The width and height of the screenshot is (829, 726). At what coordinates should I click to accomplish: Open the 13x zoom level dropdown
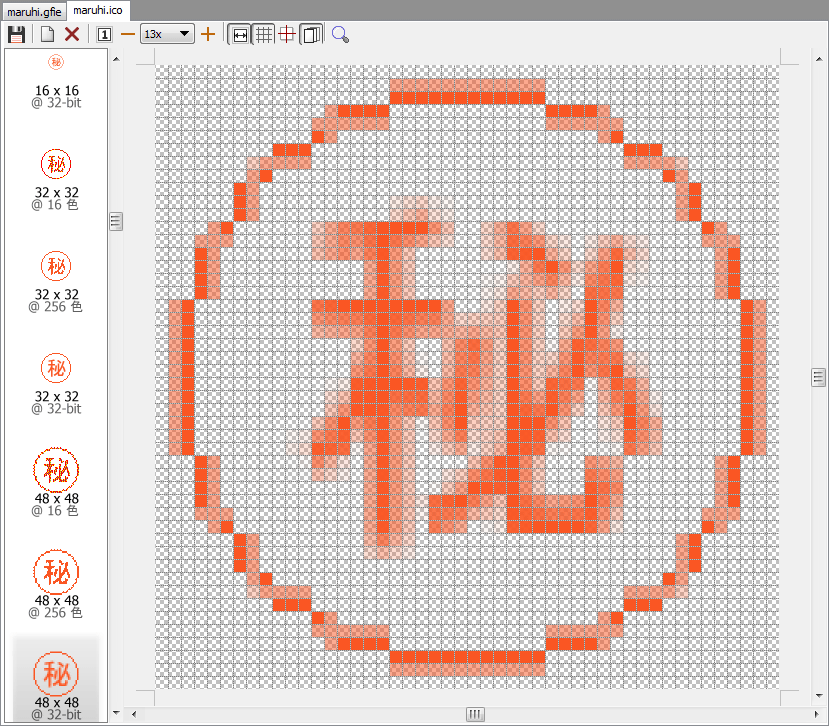(x=167, y=34)
